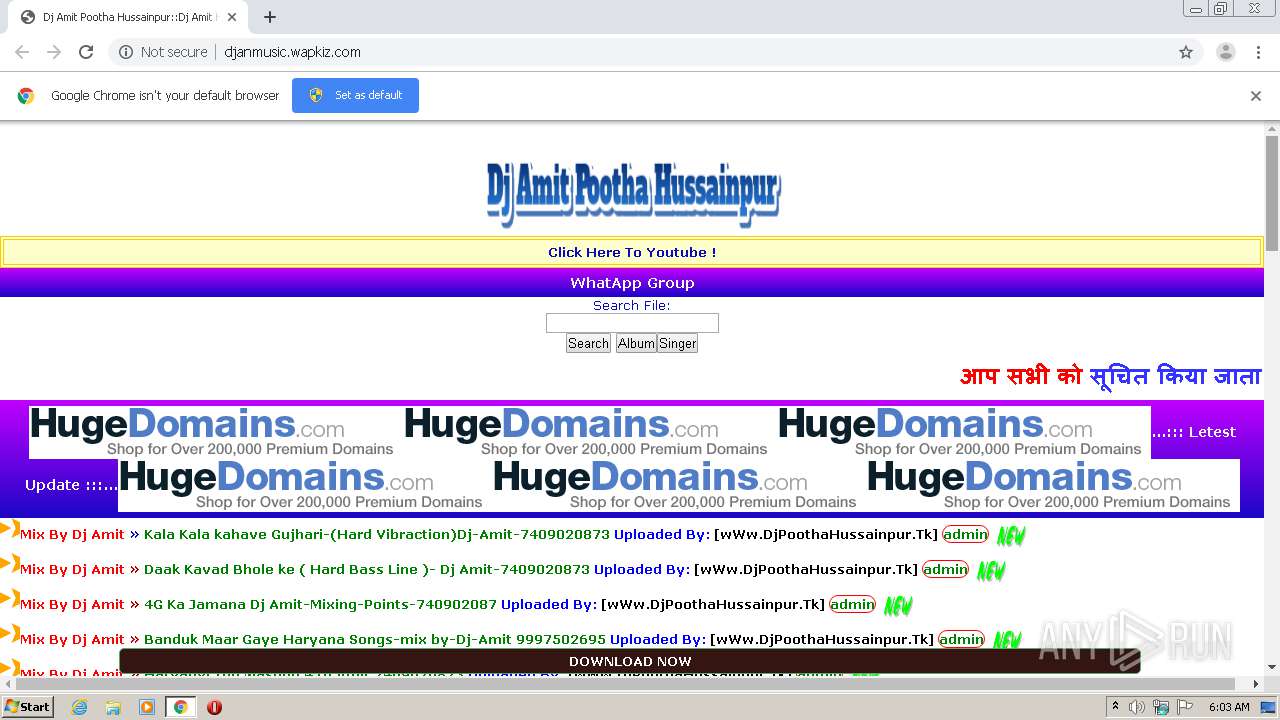Click the Album button
Viewport: 1280px width, 720px height.
[x=636, y=343]
